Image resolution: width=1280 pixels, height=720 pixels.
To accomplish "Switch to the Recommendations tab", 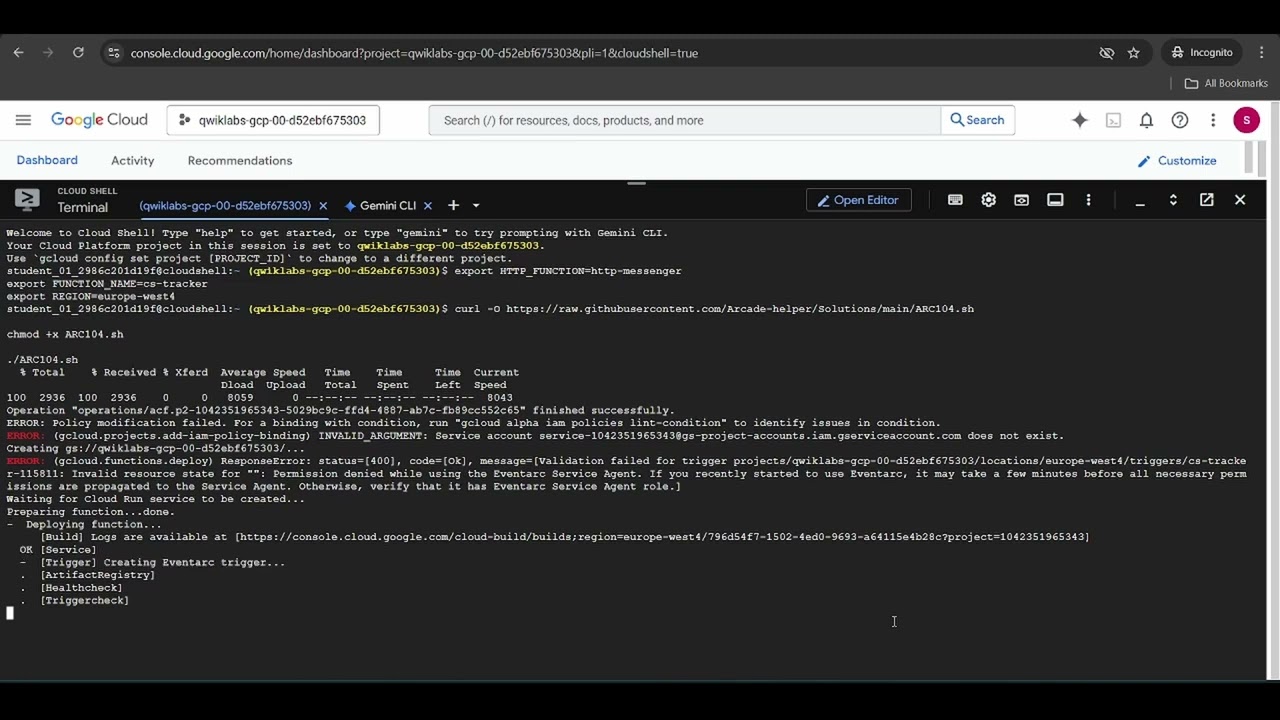I will 240,160.
